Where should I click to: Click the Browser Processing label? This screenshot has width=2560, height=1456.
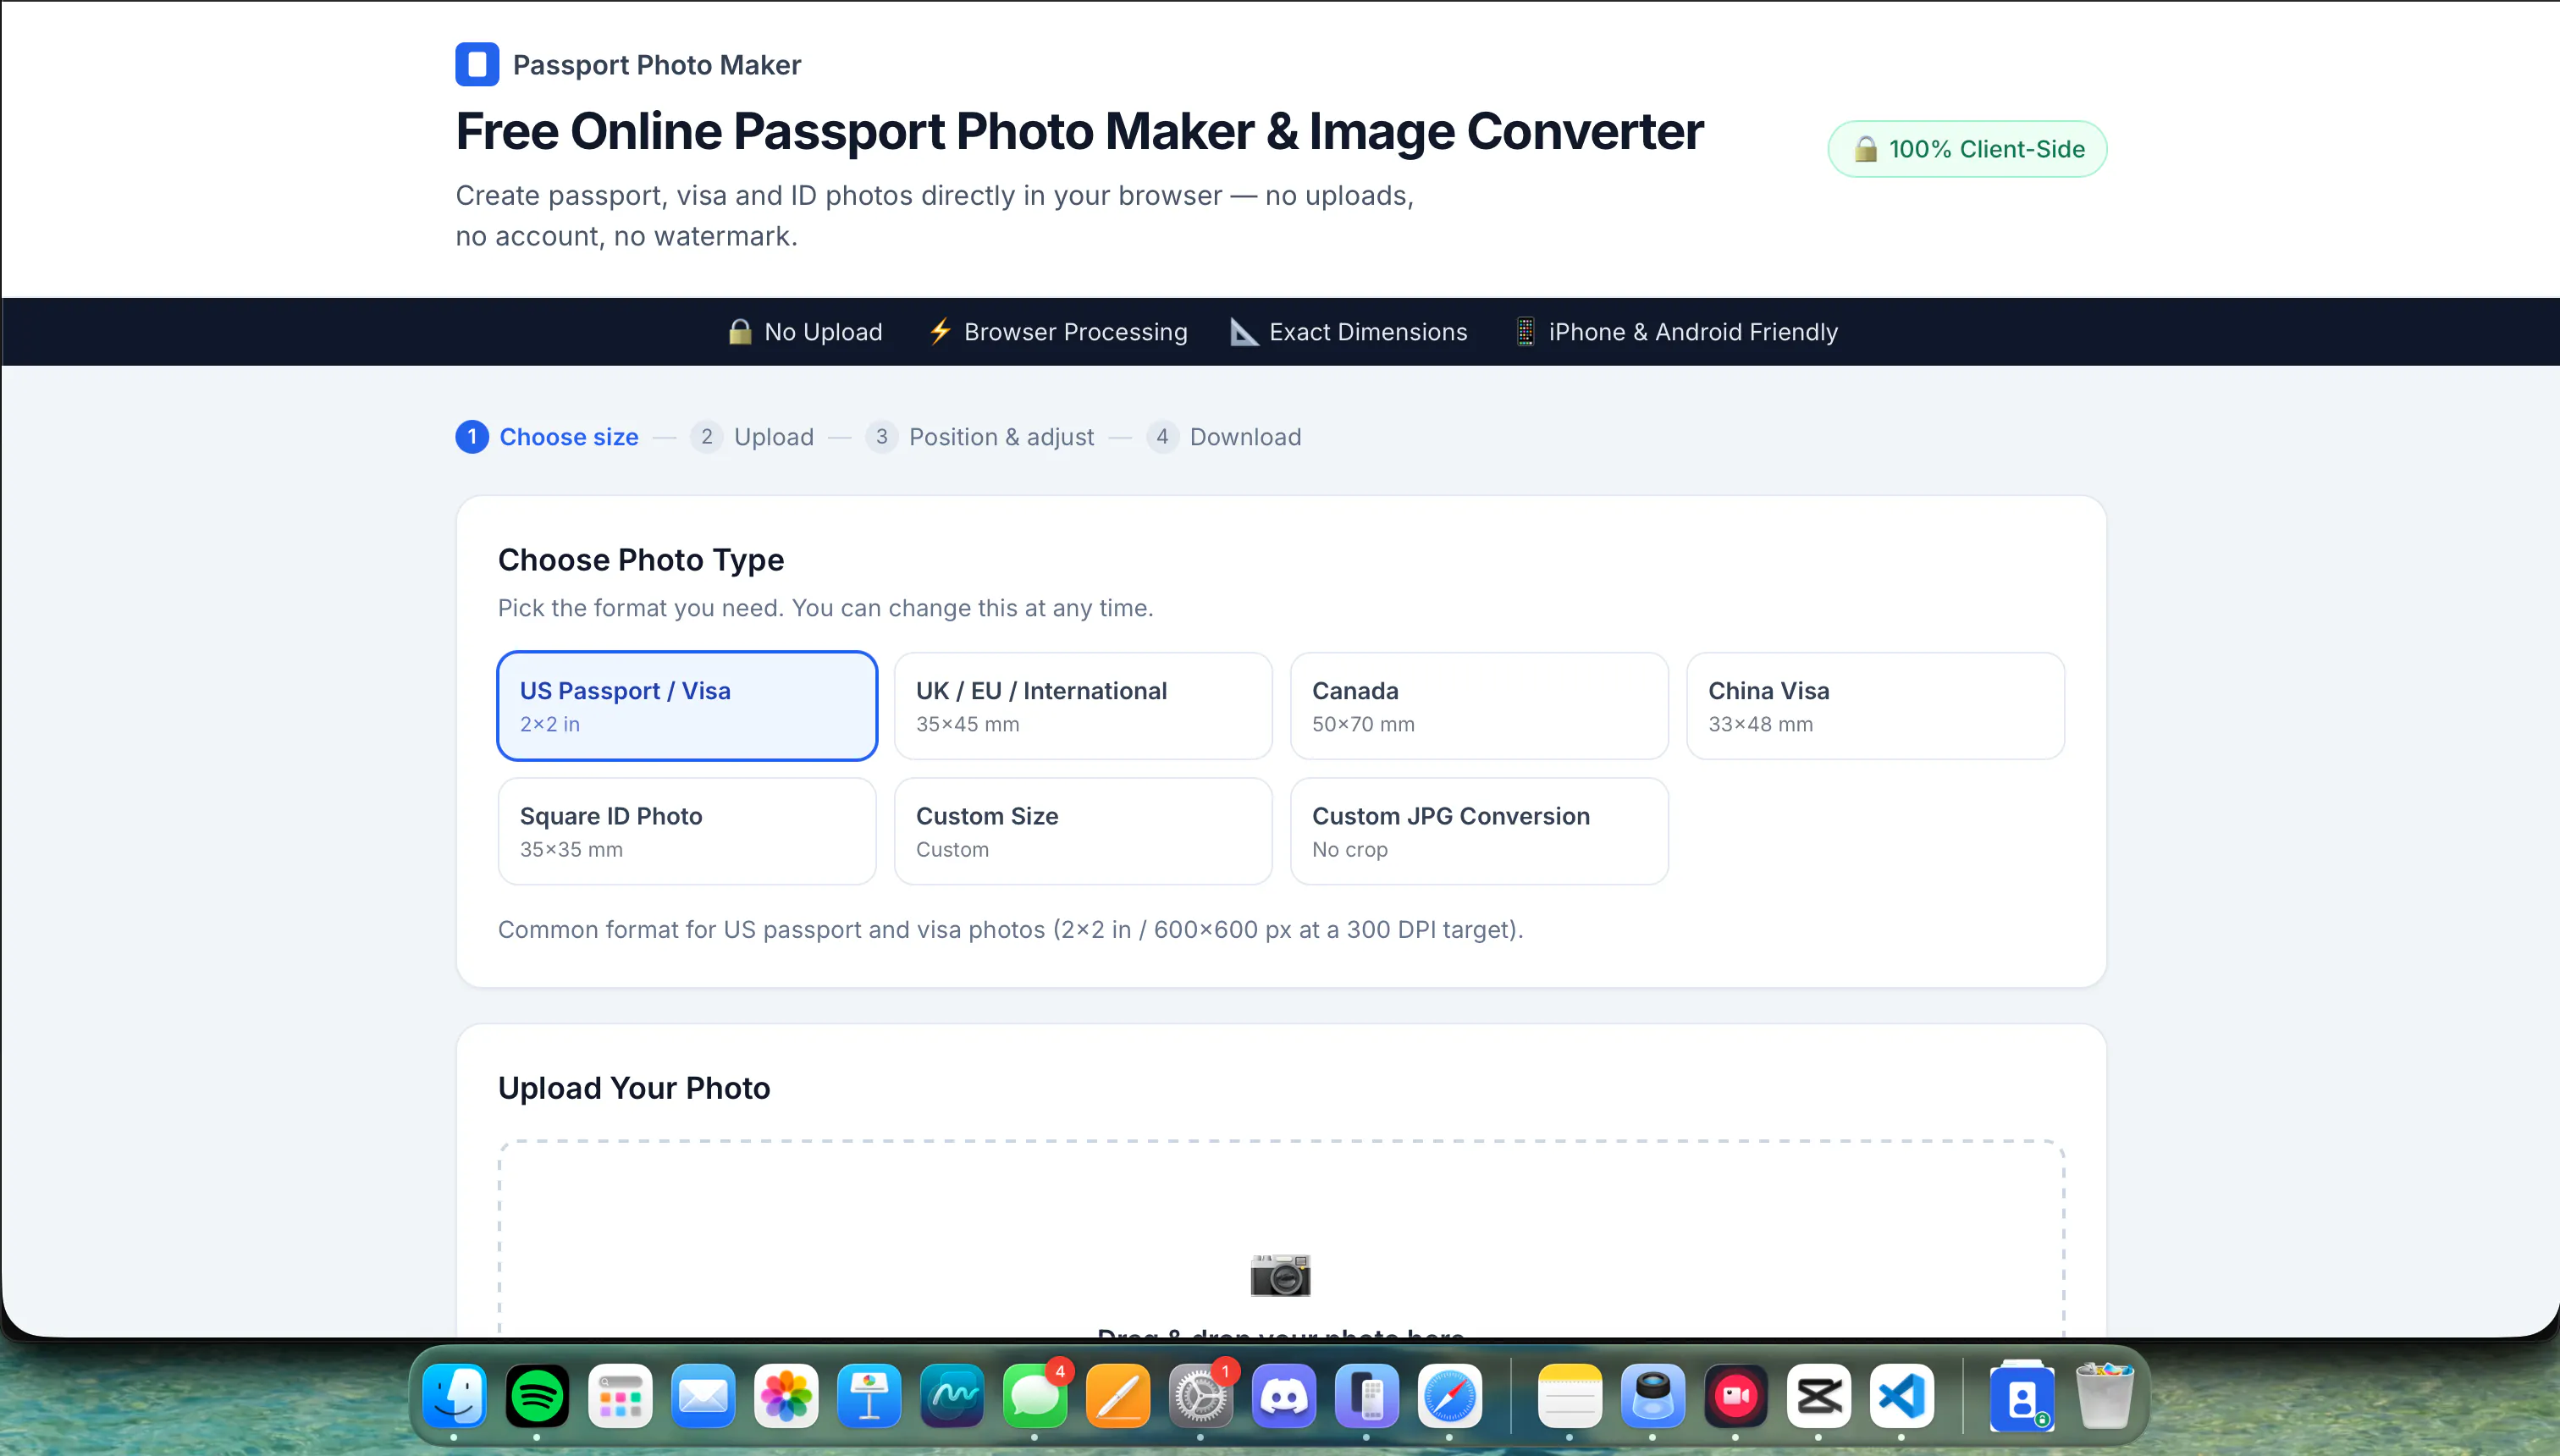[x=1076, y=332]
